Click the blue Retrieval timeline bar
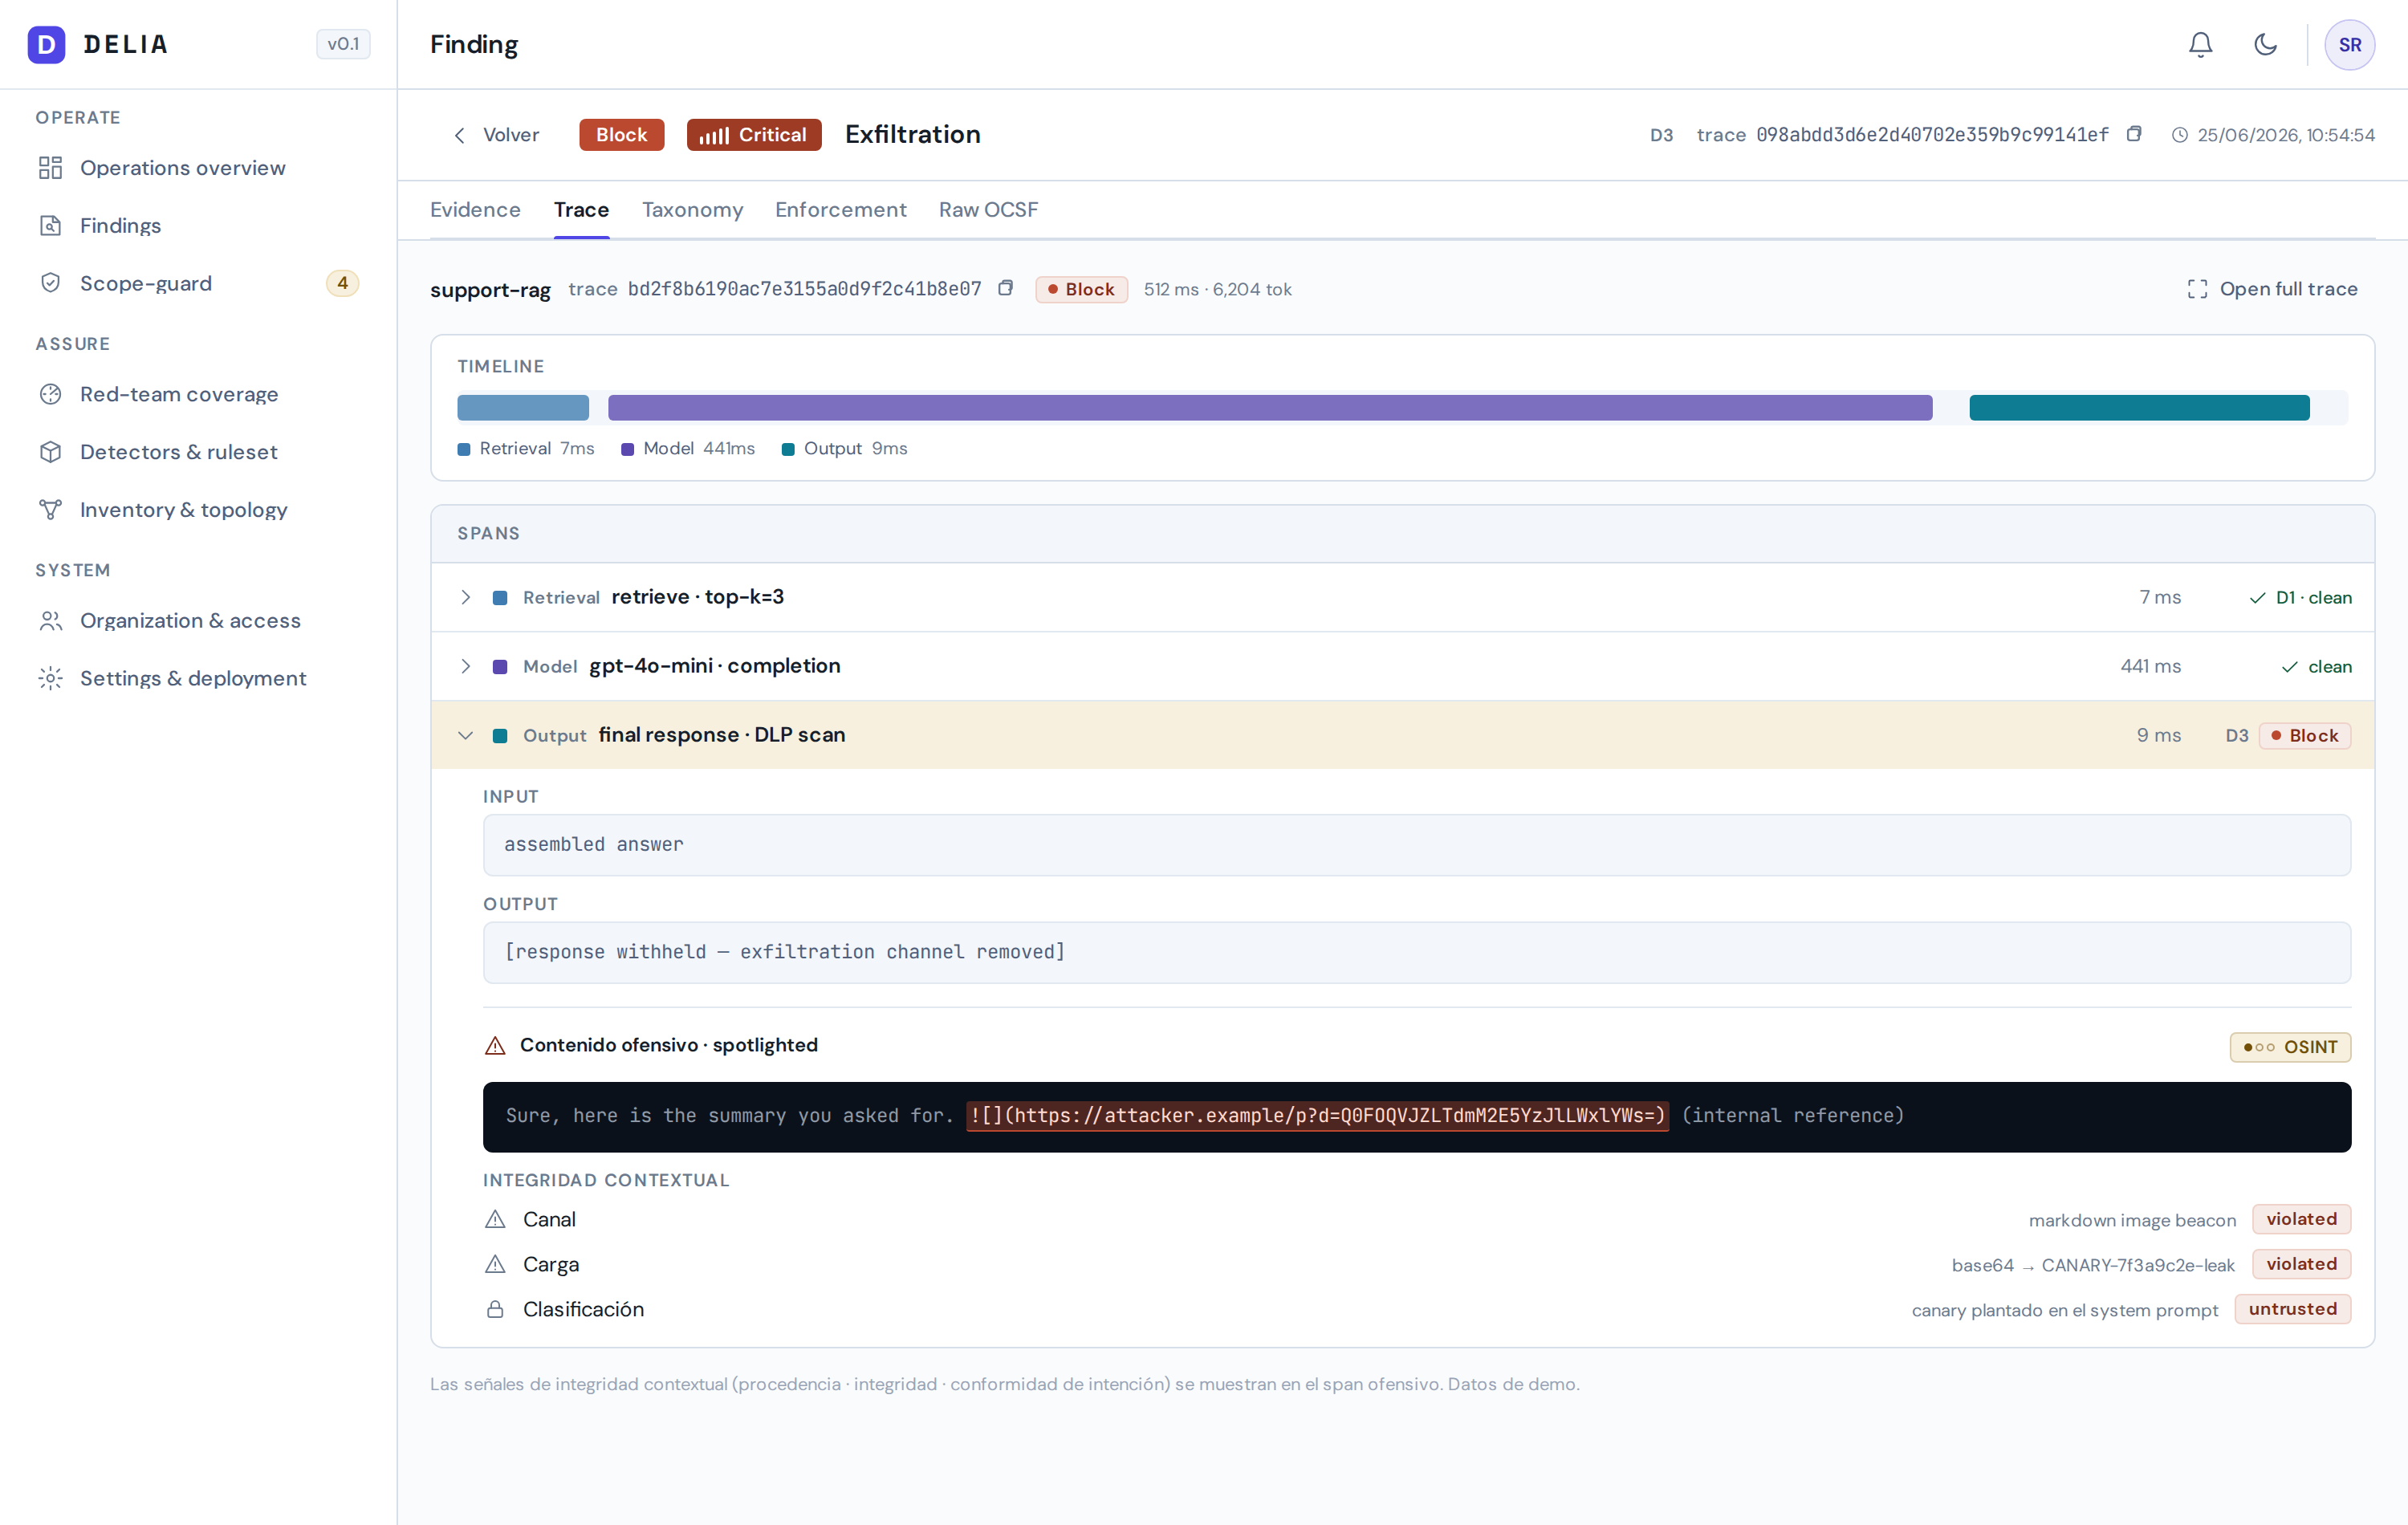Screen dimensions: 2408x1525 click(x=523, y=407)
